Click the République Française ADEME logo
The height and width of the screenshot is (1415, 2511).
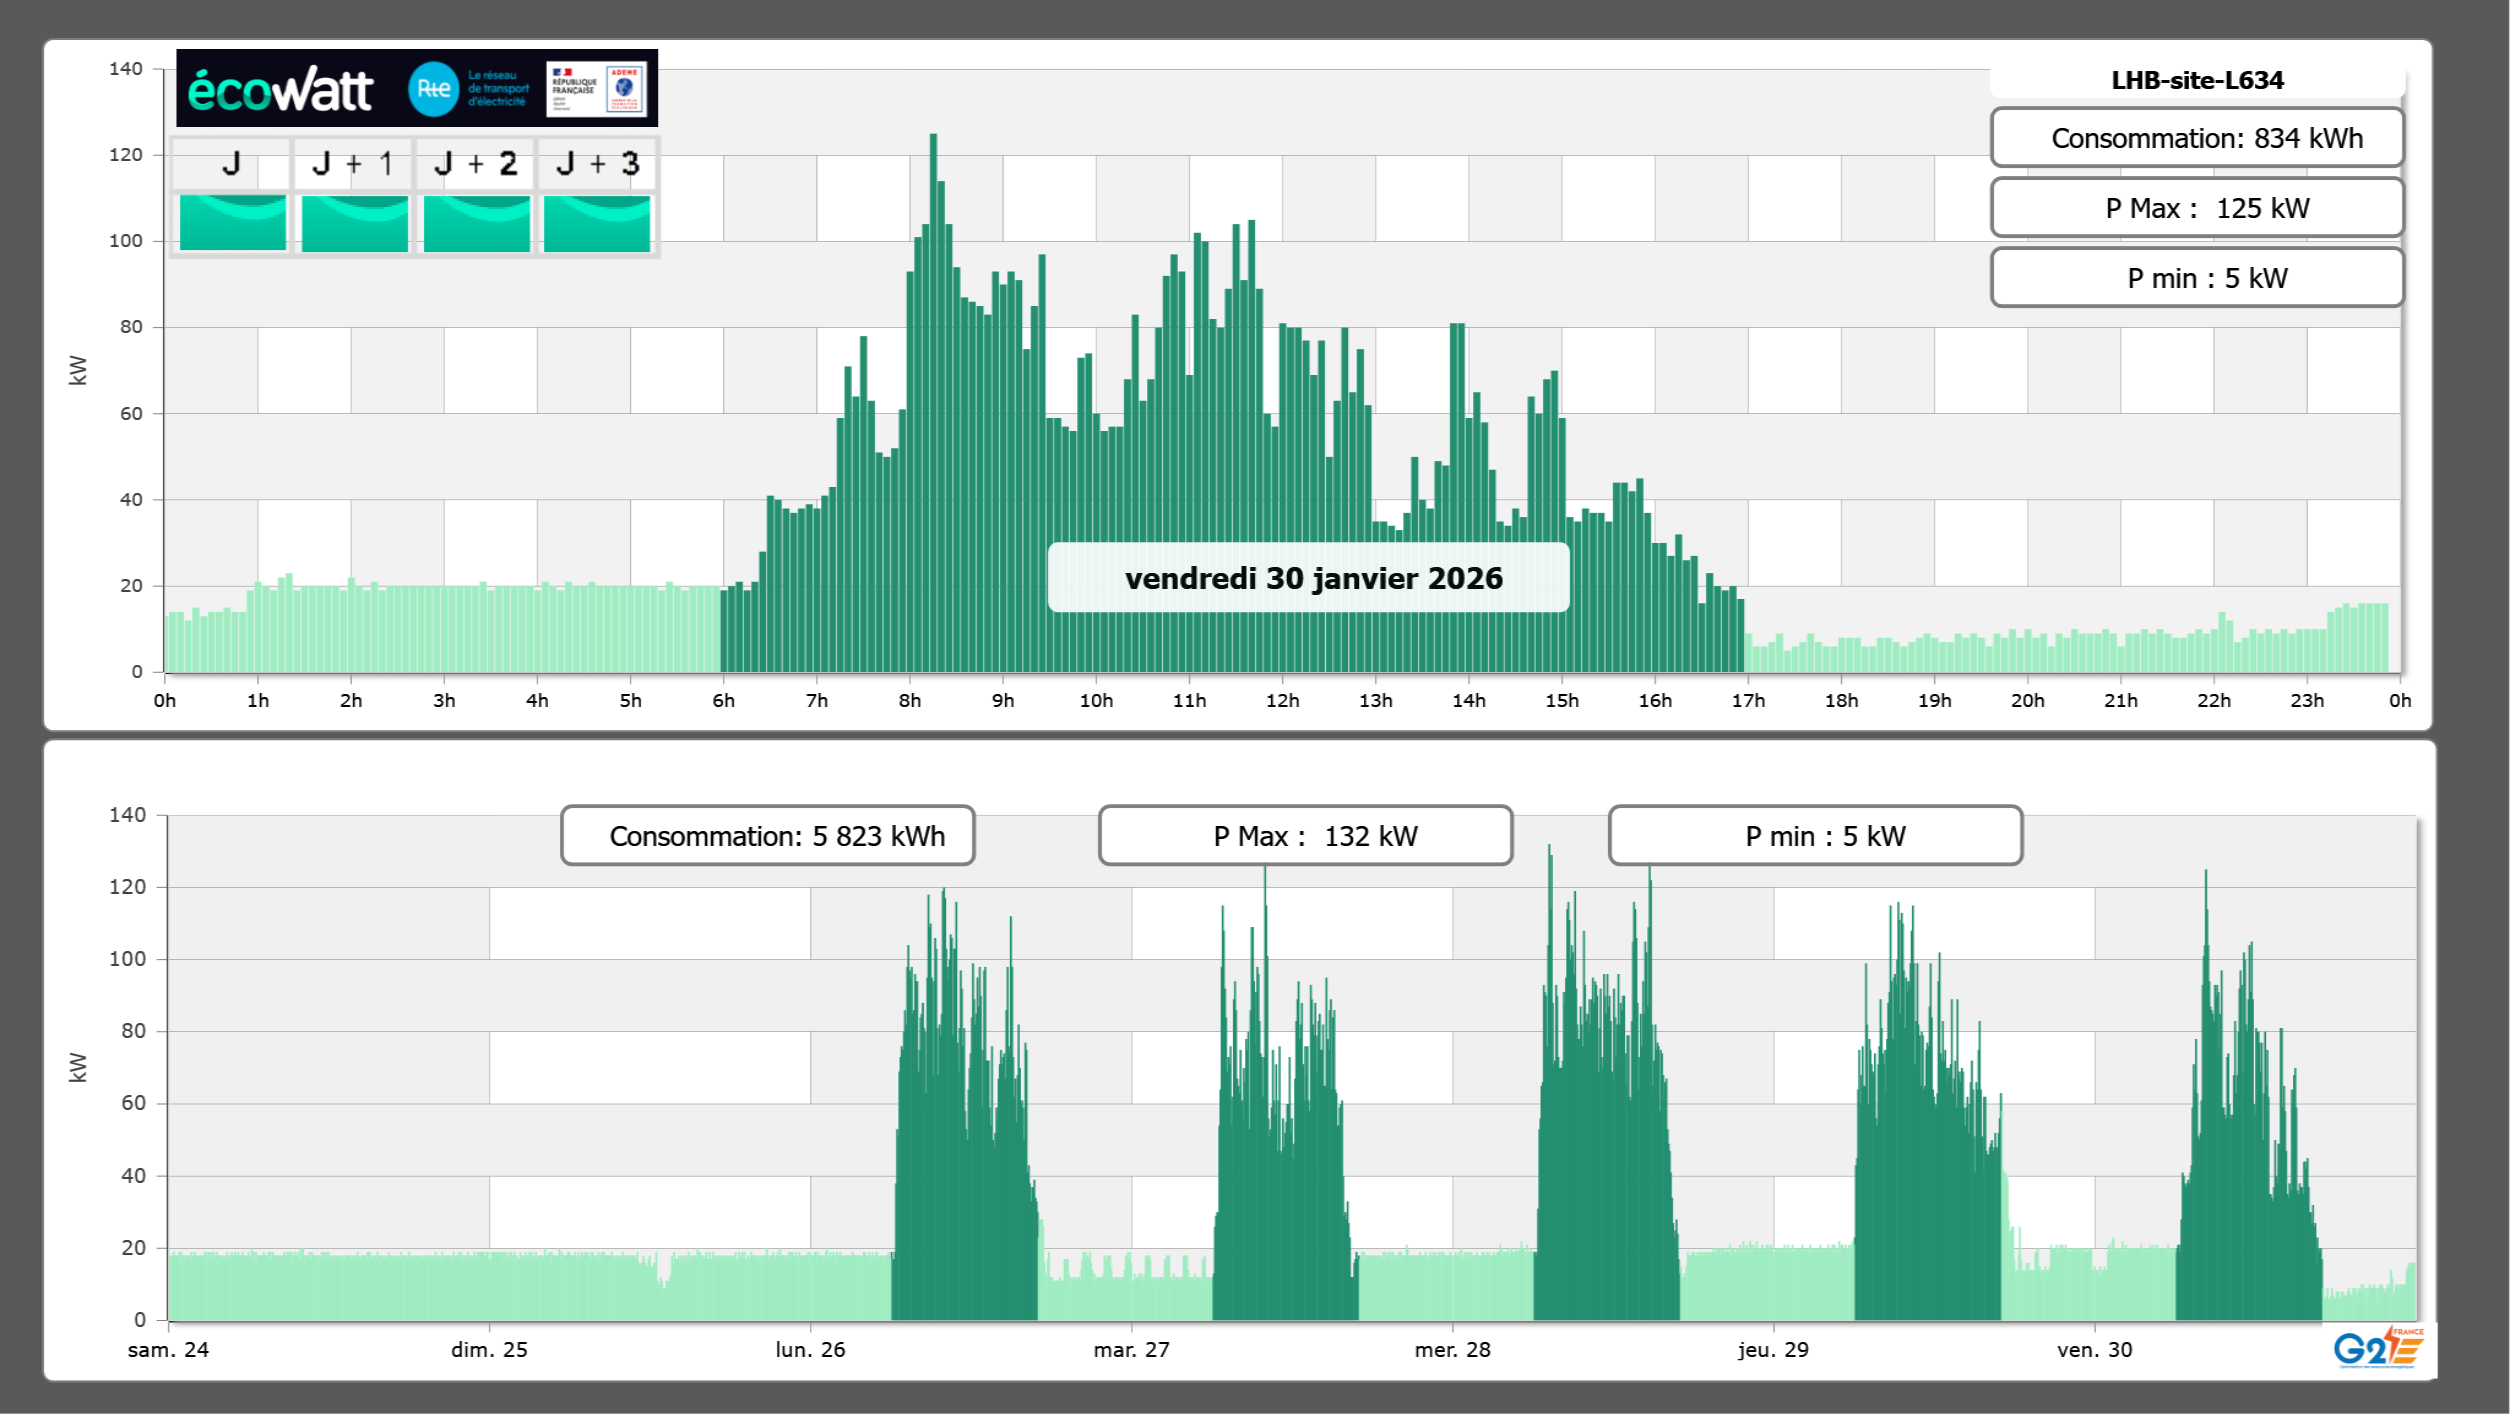coord(597,89)
